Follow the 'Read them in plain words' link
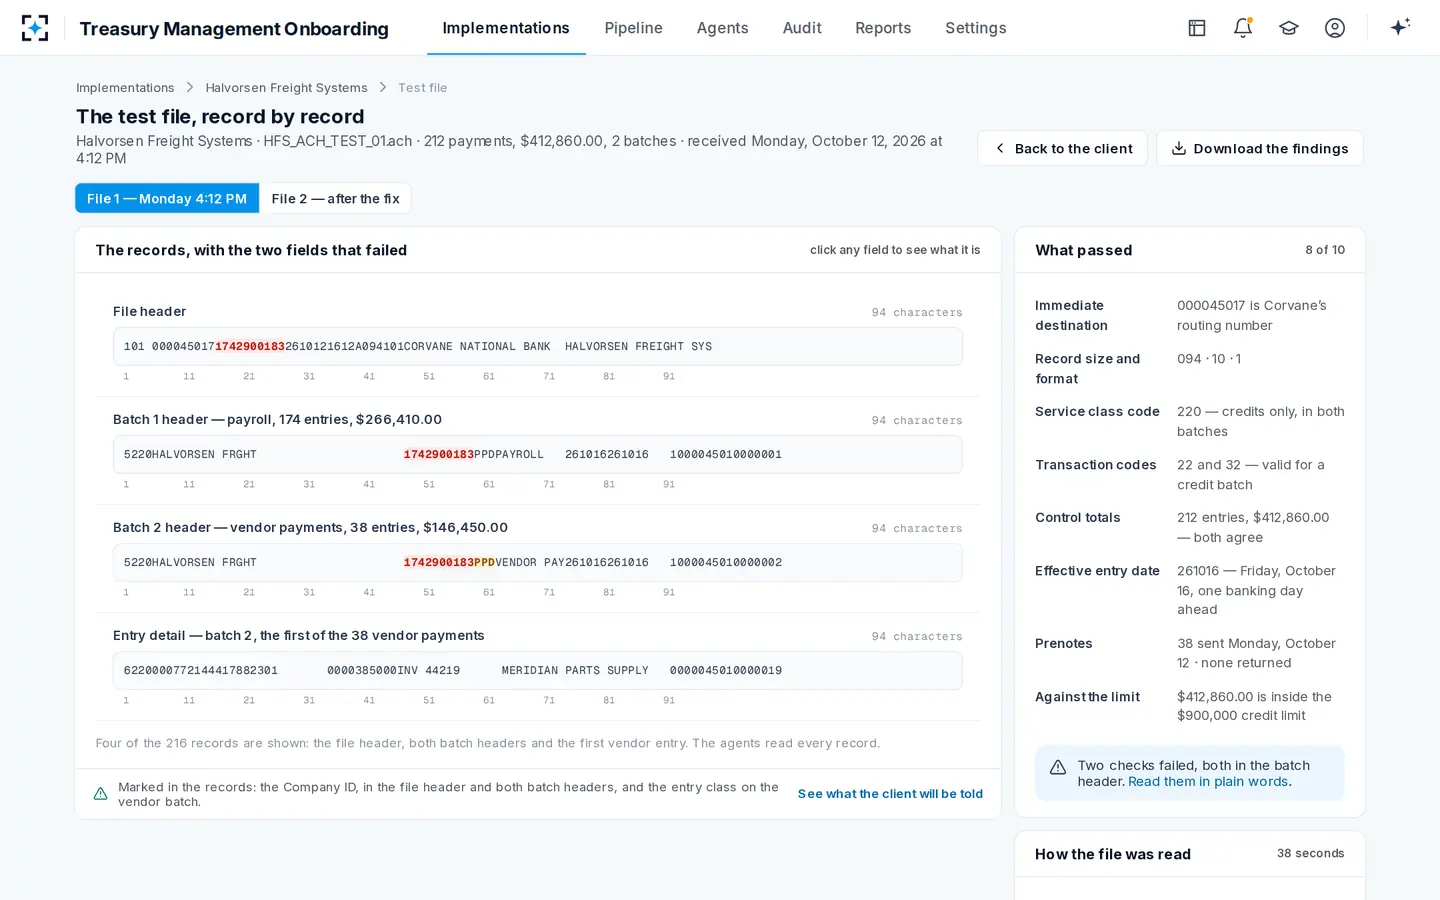This screenshot has width=1440, height=900. [1208, 782]
